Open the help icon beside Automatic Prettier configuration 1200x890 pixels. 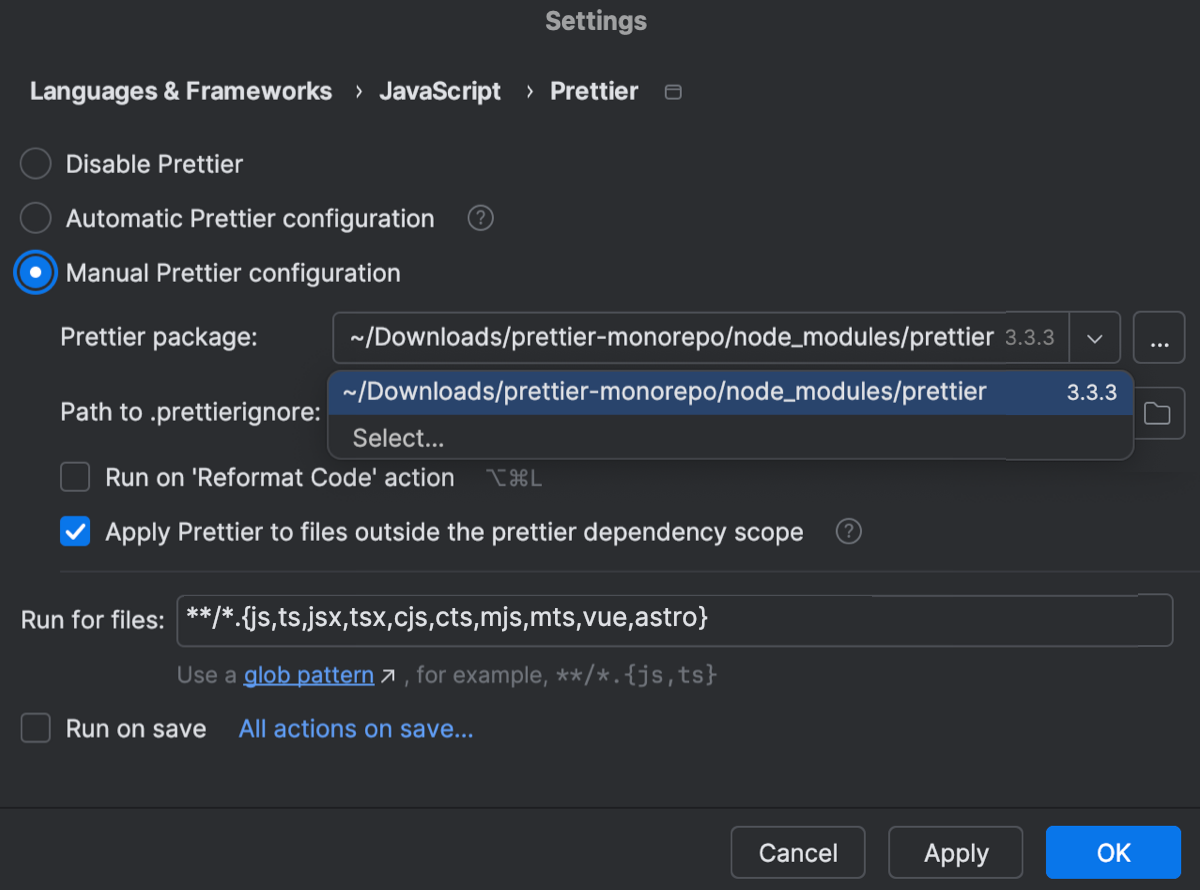point(480,218)
